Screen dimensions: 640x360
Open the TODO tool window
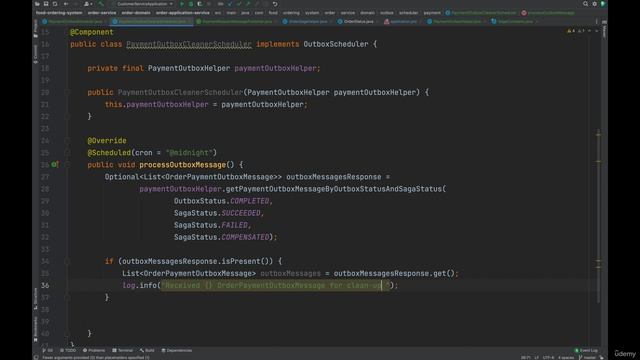(68, 350)
